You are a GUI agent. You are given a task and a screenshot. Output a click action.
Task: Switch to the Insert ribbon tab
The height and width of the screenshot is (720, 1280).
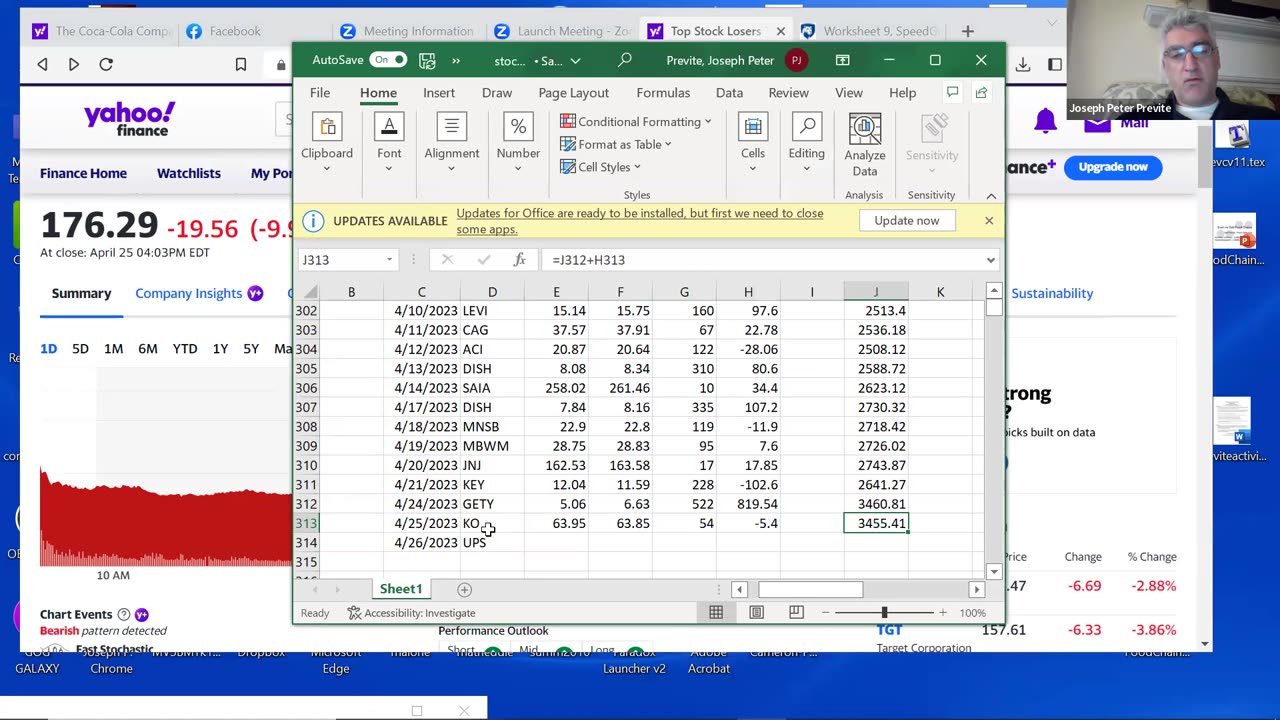[439, 93]
